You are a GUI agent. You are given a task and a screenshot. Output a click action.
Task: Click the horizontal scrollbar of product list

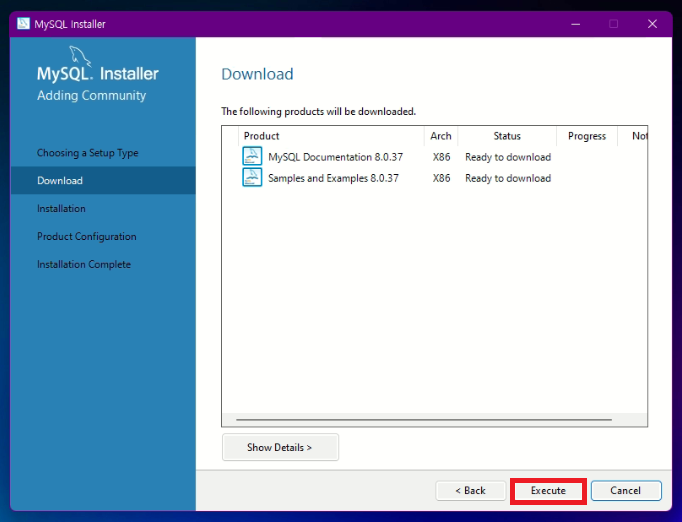[424, 420]
